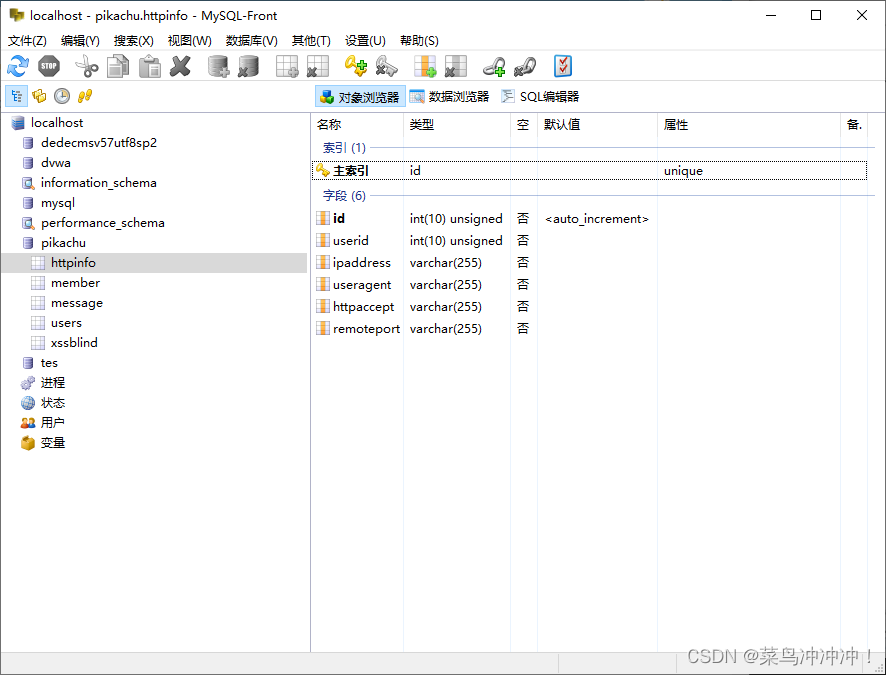Click the Copy toolbar icon
886x675 pixels.
click(118, 66)
